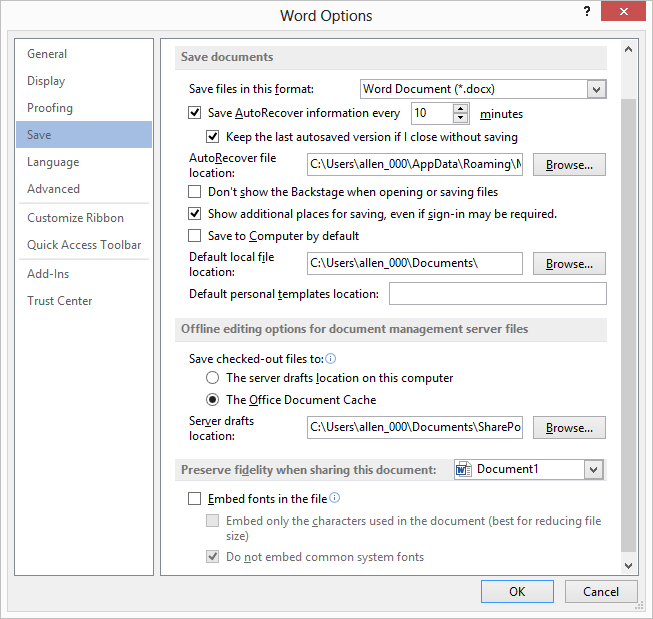
Task: Browse for Default local file location
Action: coord(569,264)
